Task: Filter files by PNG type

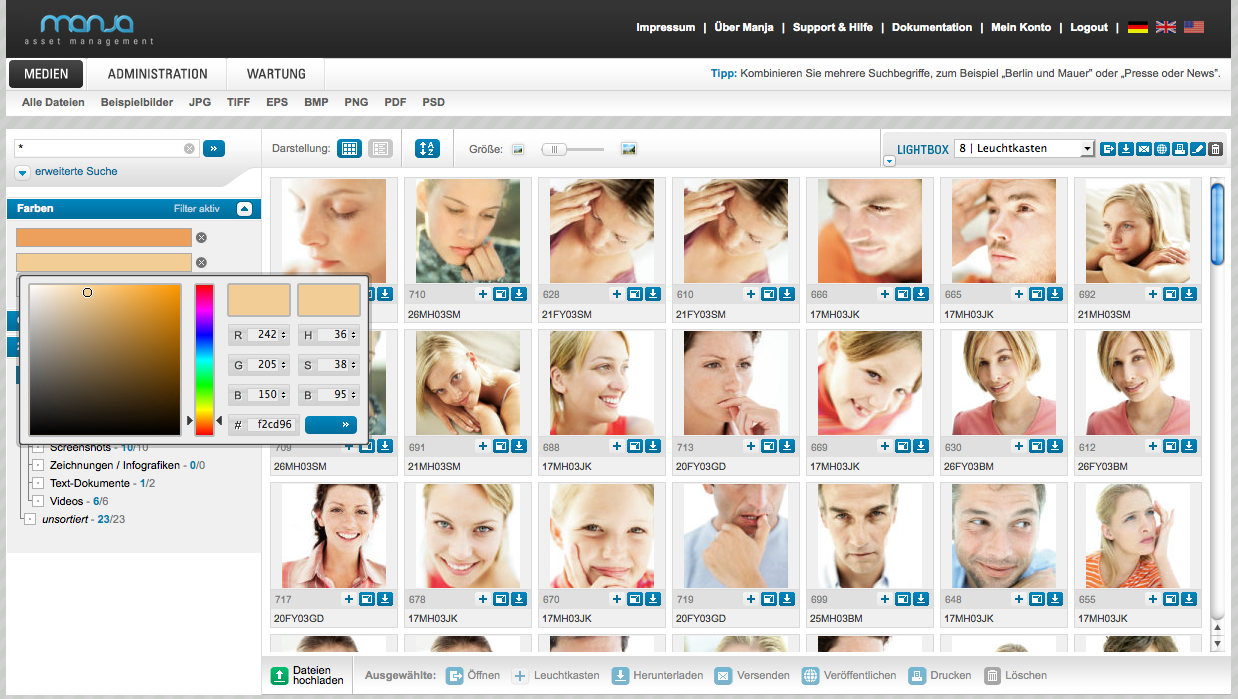Action: (x=356, y=102)
